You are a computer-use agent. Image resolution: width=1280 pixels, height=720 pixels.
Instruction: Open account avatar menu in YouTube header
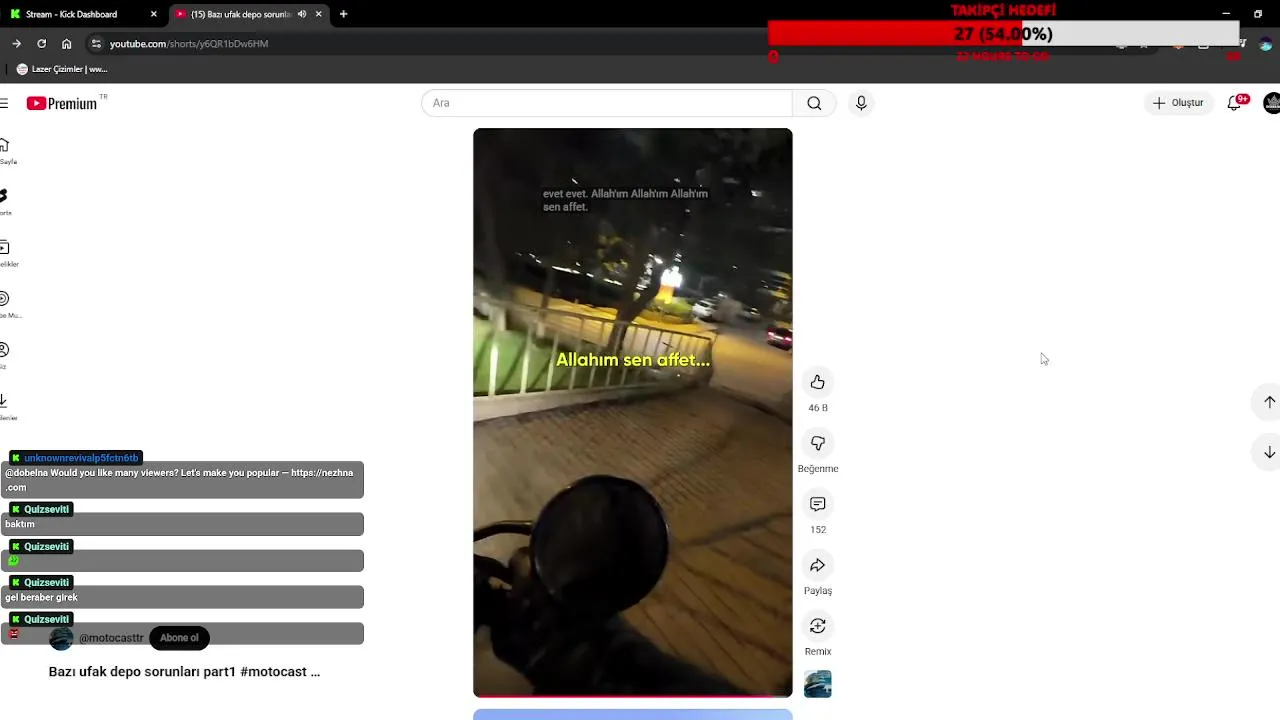tap(1272, 103)
